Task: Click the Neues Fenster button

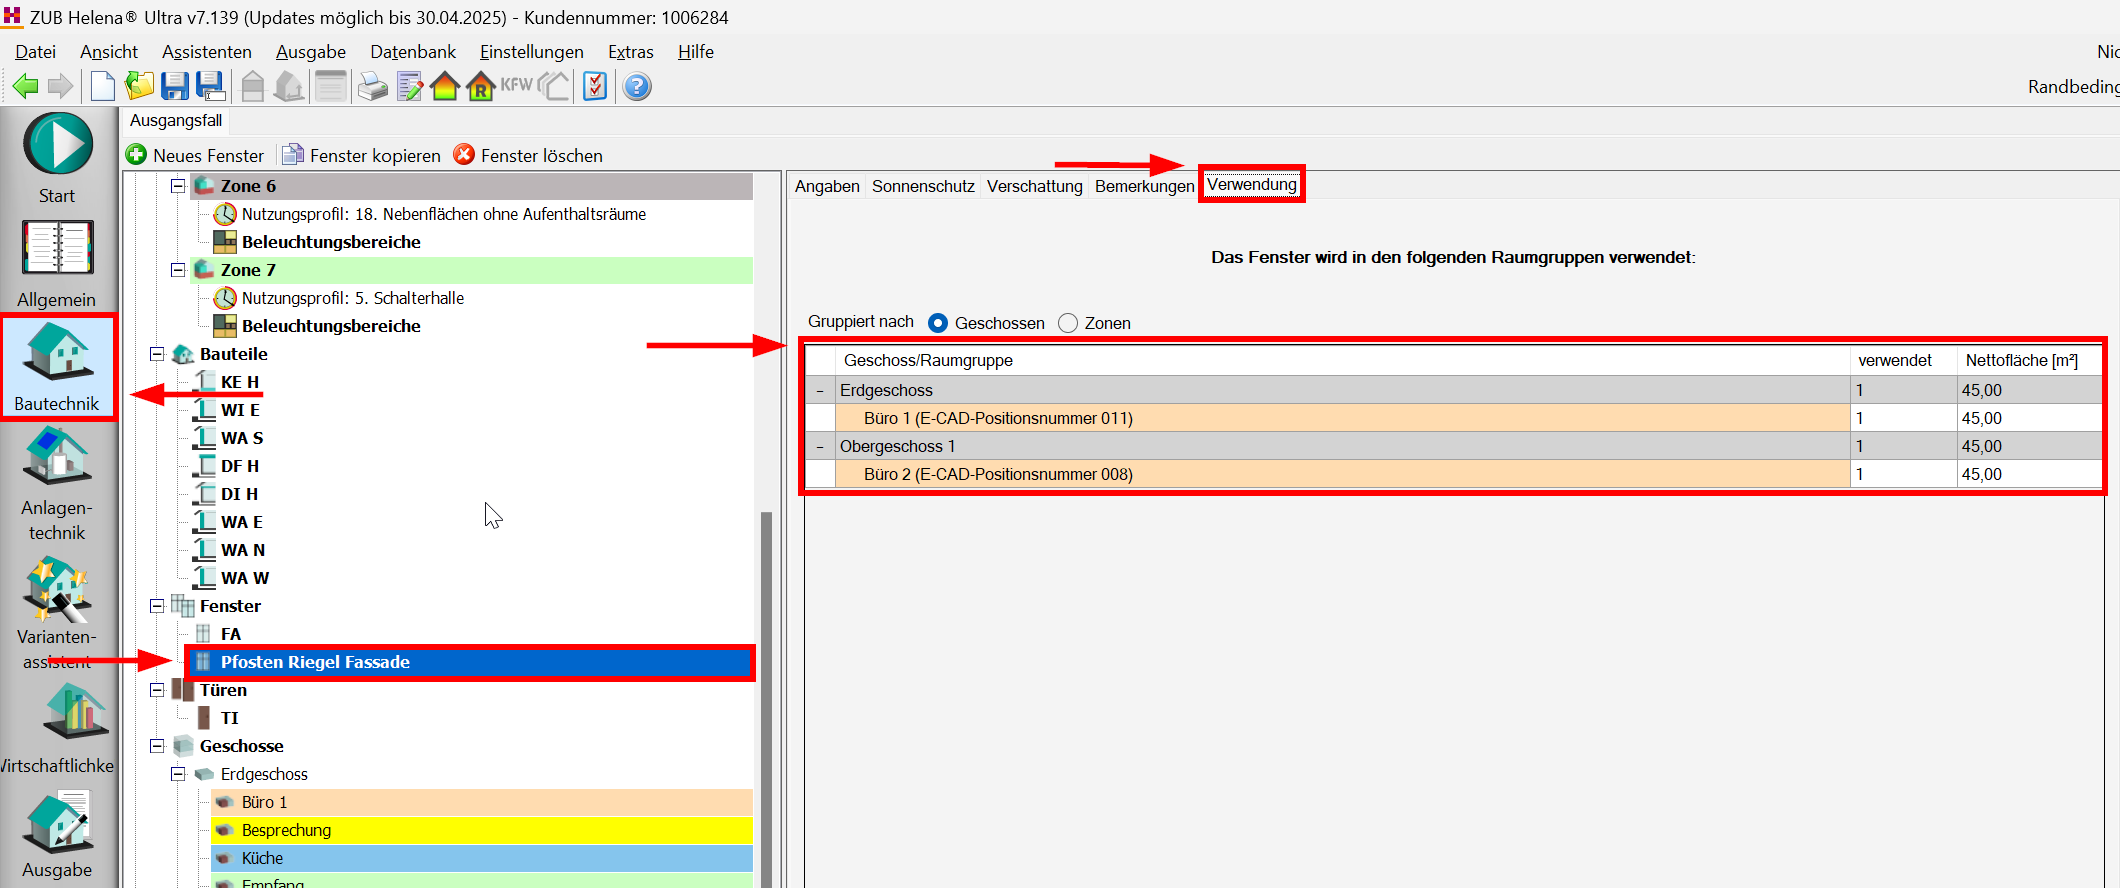Action: tap(196, 155)
